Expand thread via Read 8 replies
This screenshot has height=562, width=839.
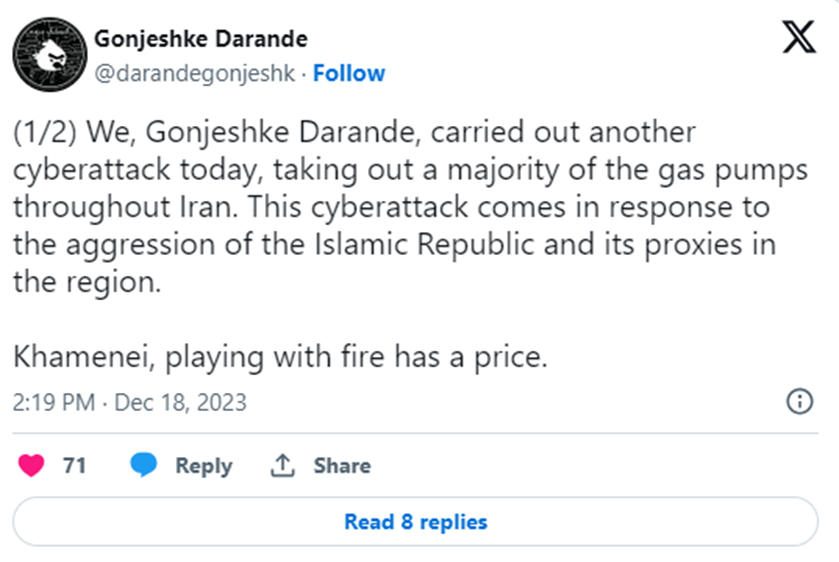click(415, 522)
